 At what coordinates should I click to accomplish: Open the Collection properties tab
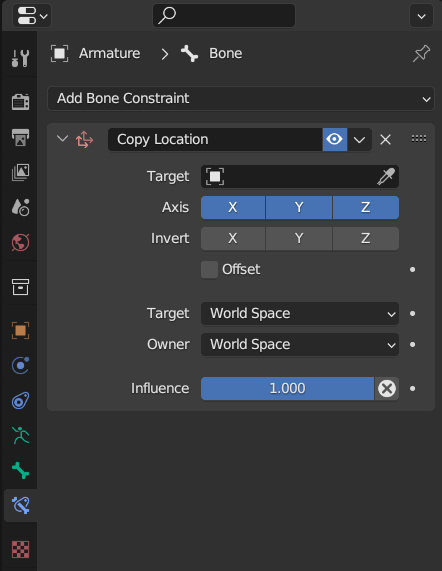(20, 287)
